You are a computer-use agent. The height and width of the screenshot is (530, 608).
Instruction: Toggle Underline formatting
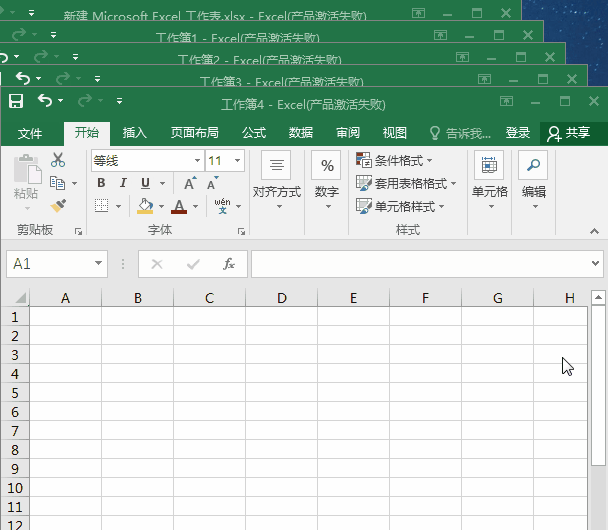tap(145, 183)
